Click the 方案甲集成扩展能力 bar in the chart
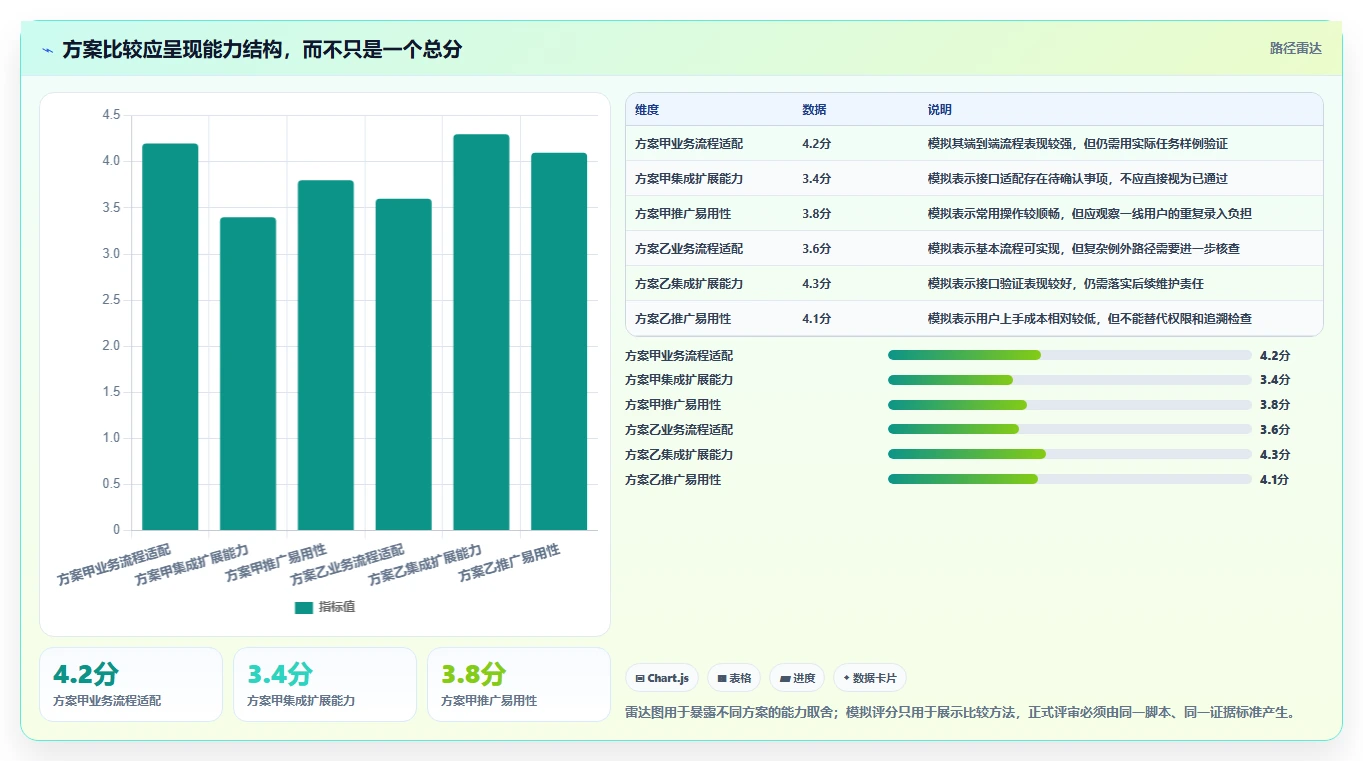 [248, 374]
